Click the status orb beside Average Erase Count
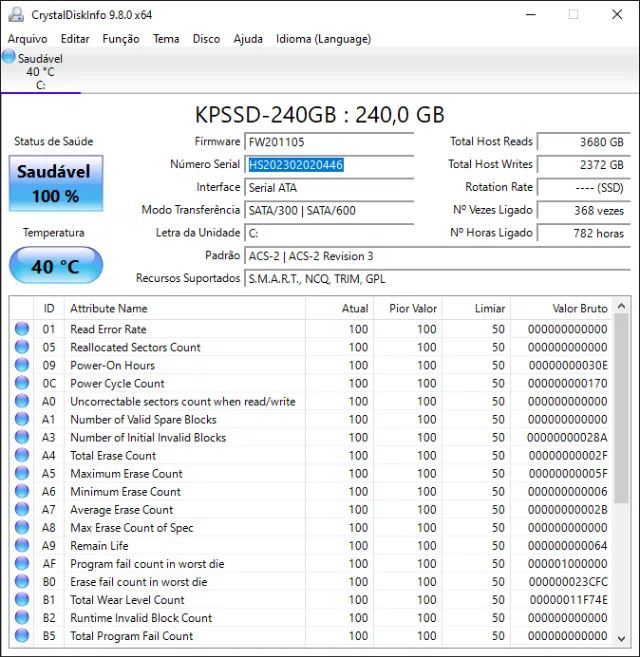The width and height of the screenshot is (640, 657). [x=22, y=509]
